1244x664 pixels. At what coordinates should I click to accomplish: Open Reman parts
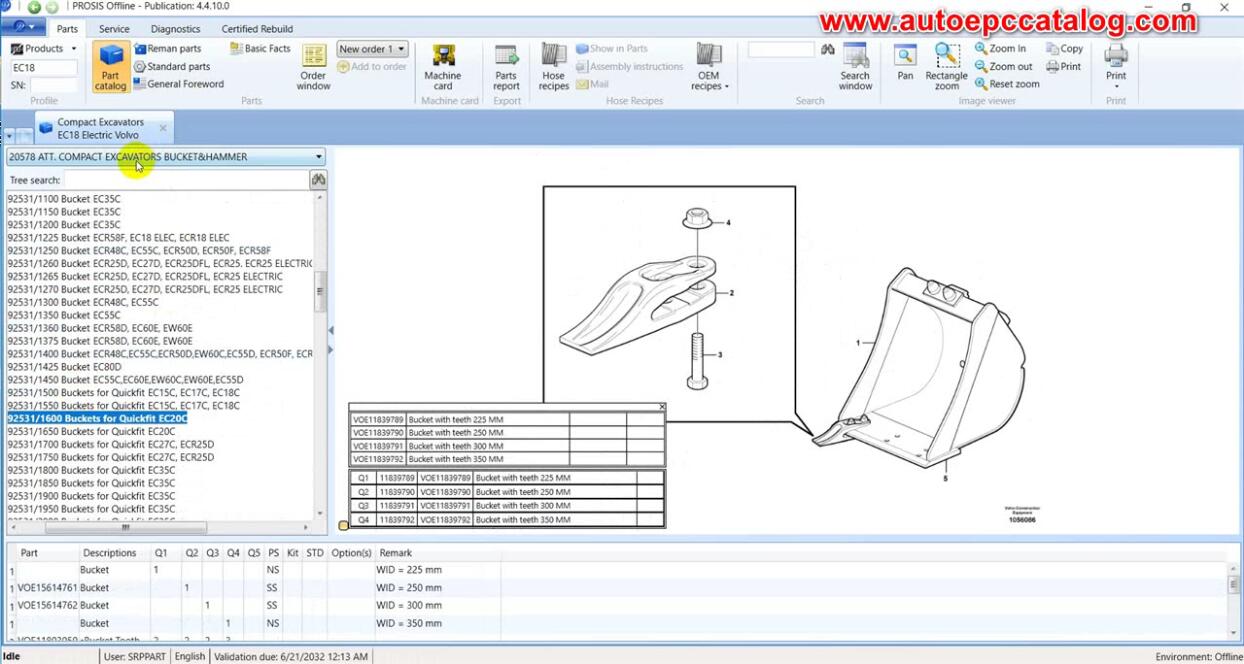[x=168, y=48]
